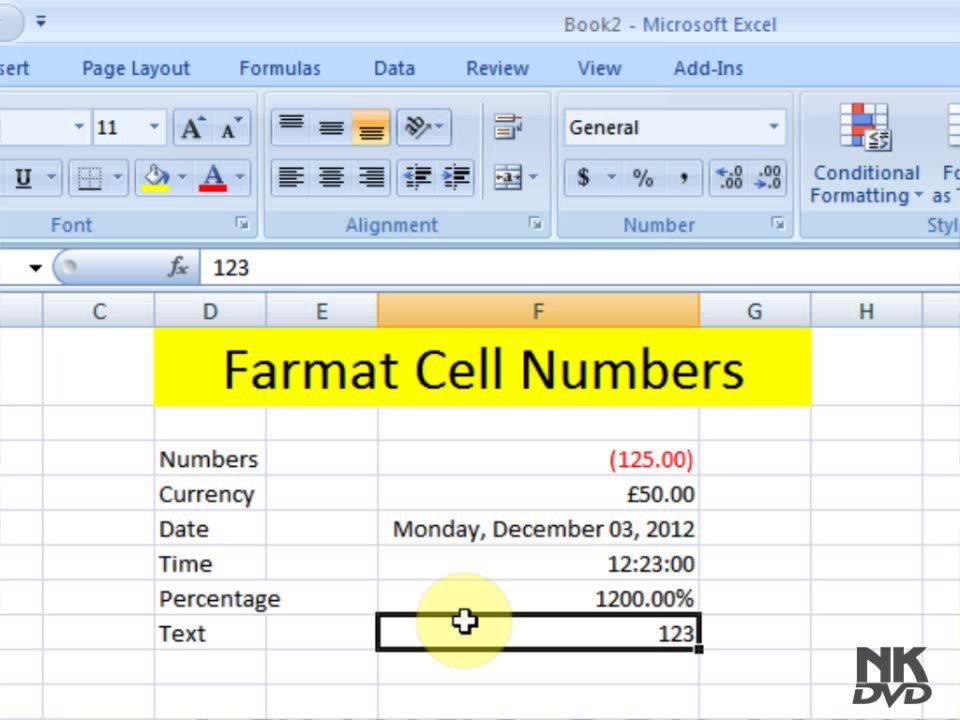Open Number dialog box launcher
960x720 pixels.
tap(778, 224)
